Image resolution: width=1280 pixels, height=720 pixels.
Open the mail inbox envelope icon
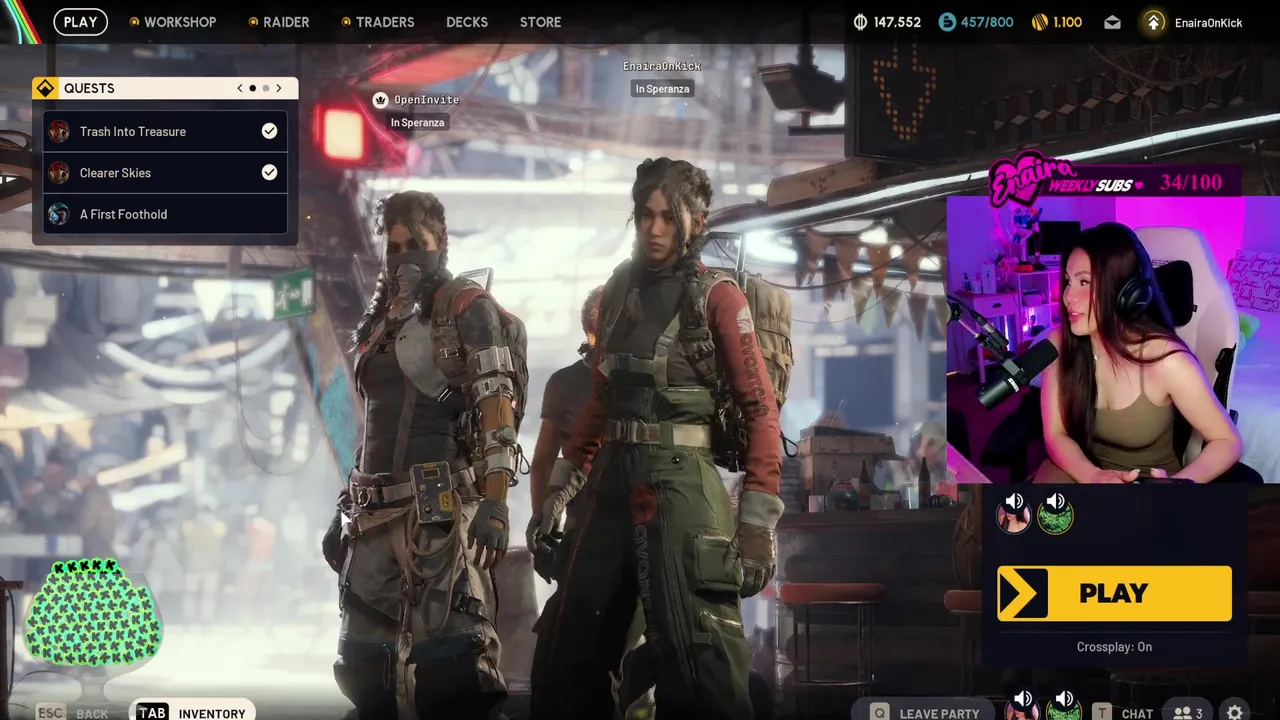(1112, 23)
